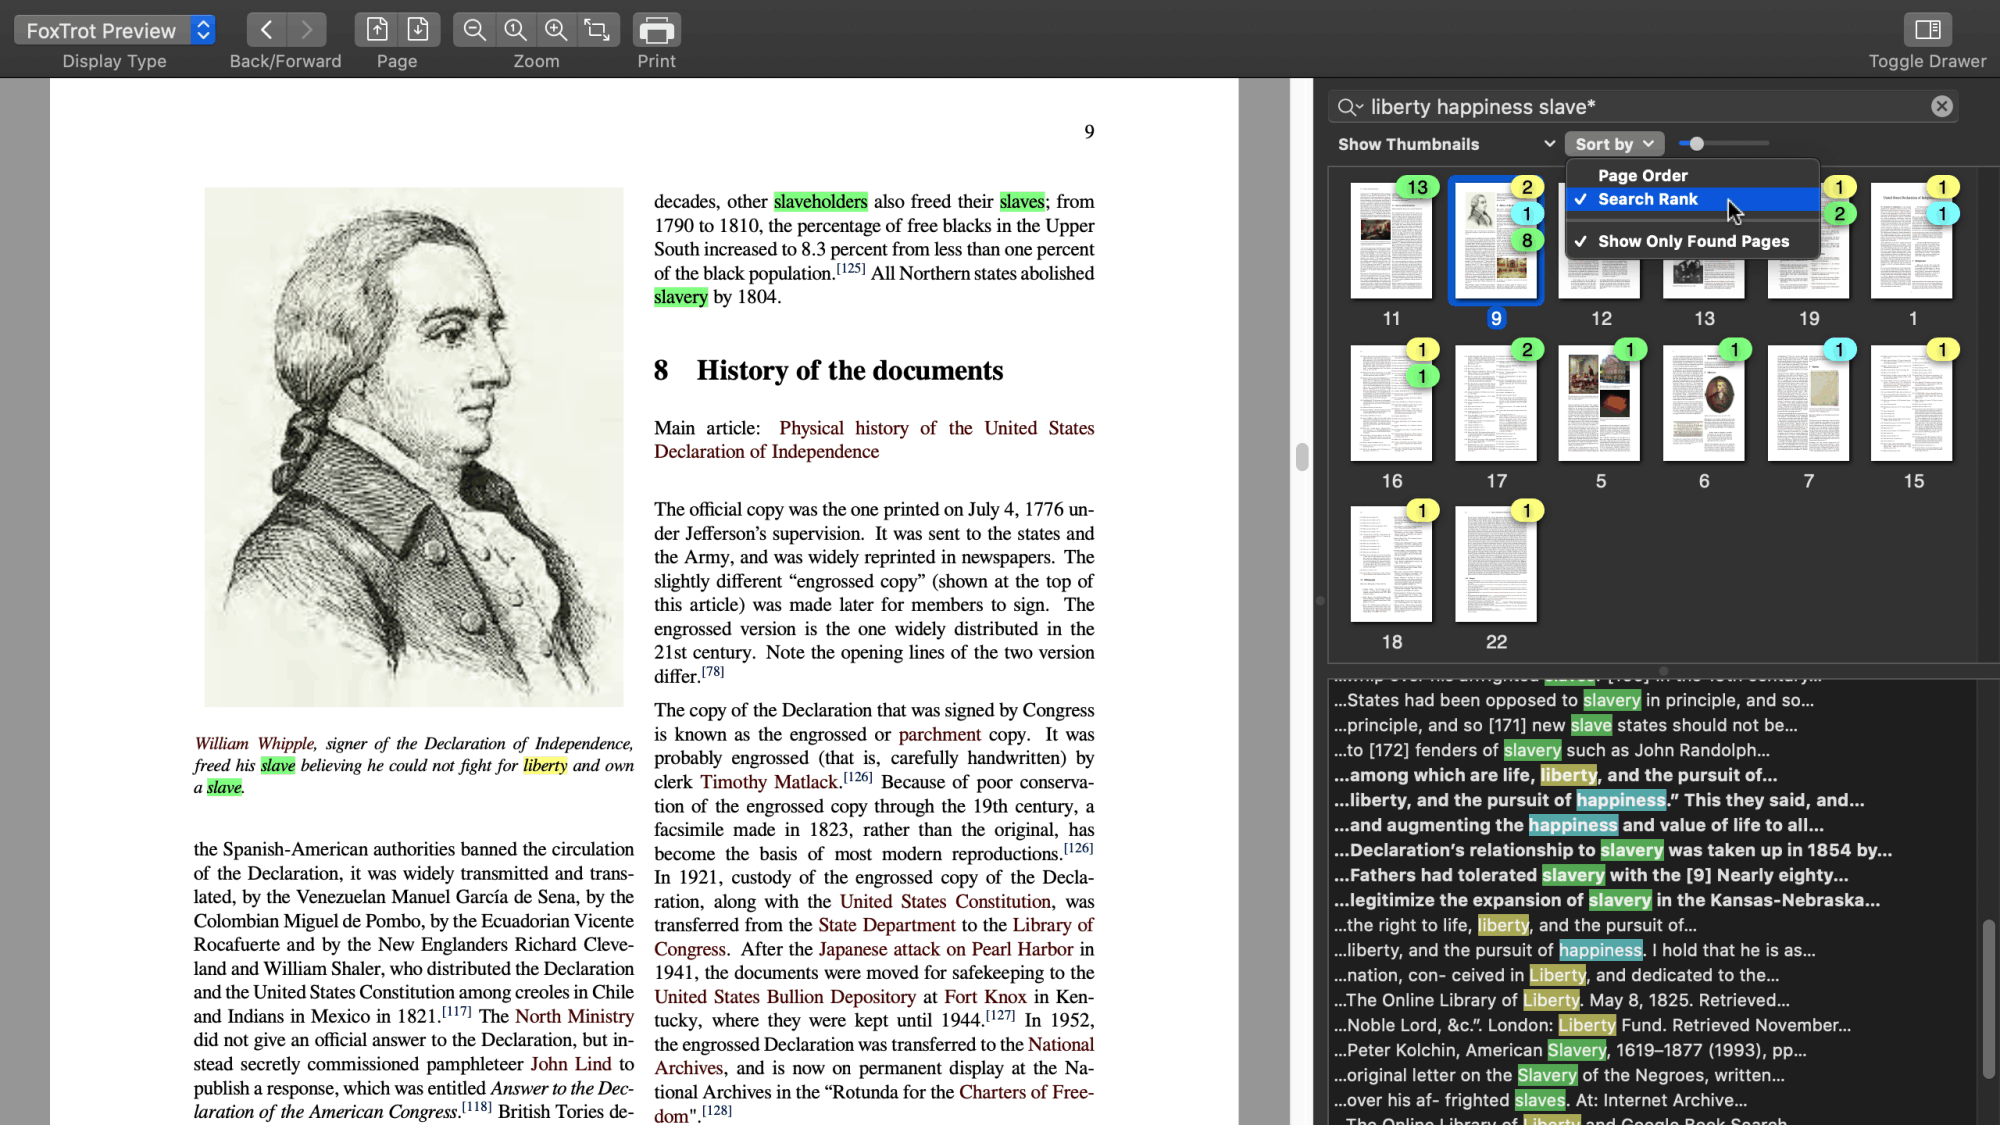Open the Show Thumbnails dropdown
Screen dimensions: 2000x1125
point(1446,144)
